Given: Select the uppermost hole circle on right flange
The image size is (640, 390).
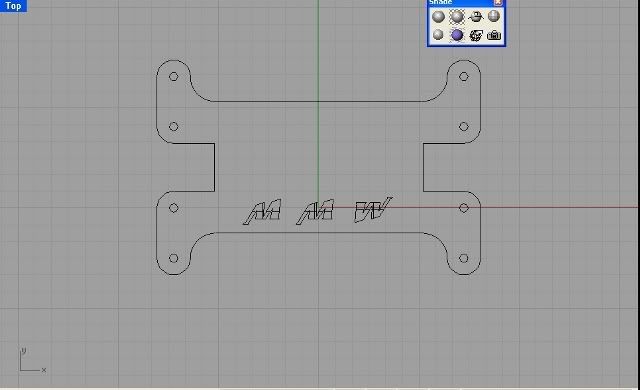Looking at the screenshot, I should pyautogui.click(x=464, y=76).
